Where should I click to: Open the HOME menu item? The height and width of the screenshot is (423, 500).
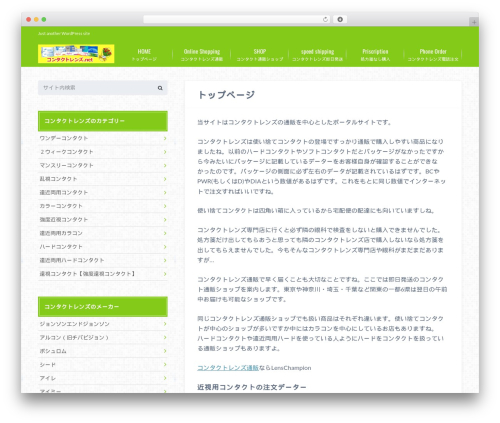pyautogui.click(x=144, y=55)
